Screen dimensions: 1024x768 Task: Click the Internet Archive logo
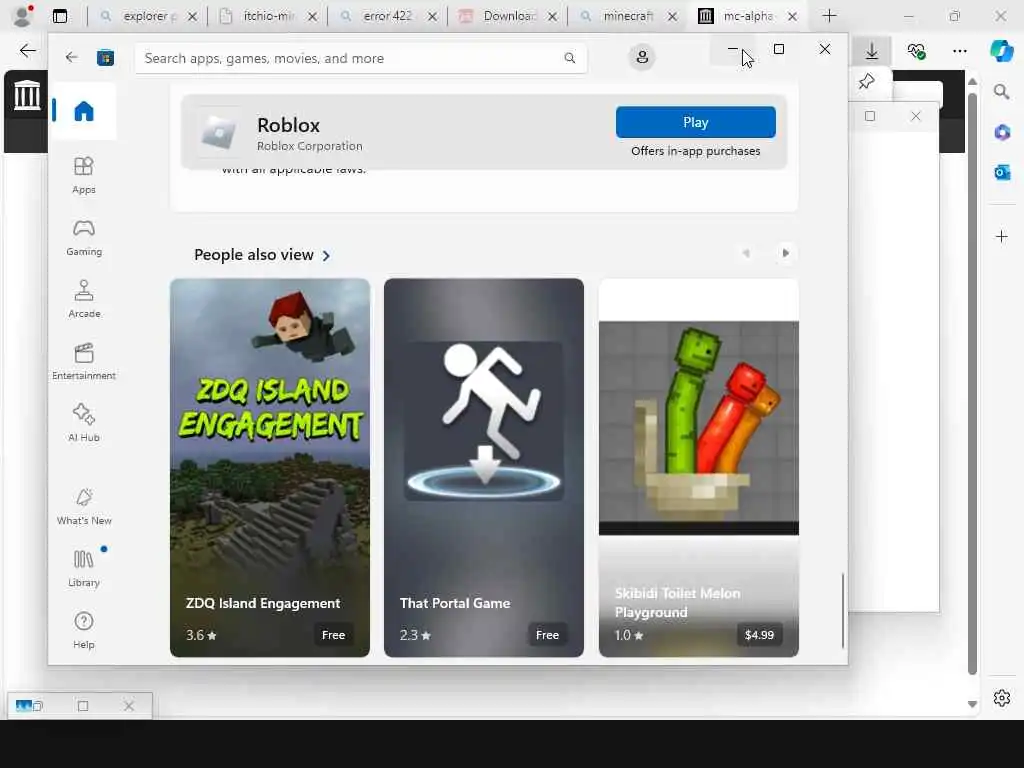27,95
